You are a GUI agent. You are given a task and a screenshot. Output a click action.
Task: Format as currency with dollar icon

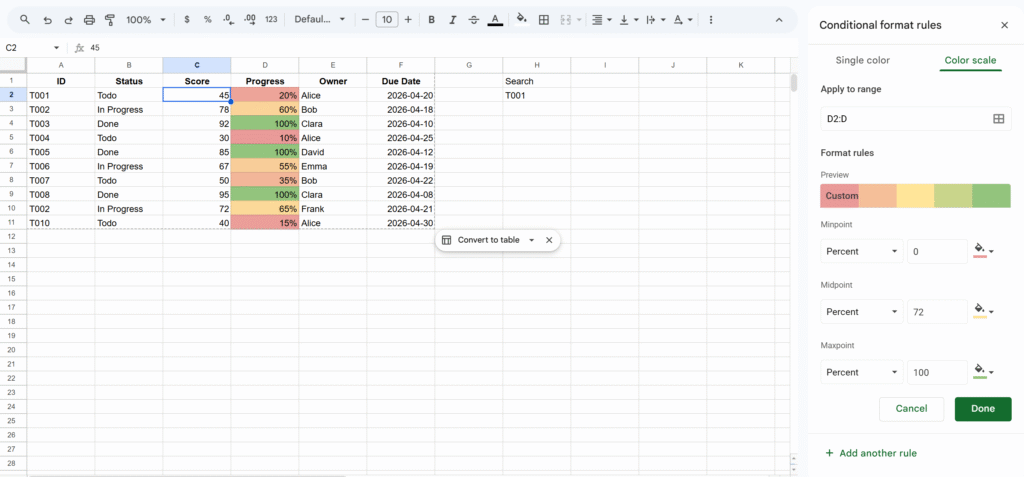pos(187,20)
